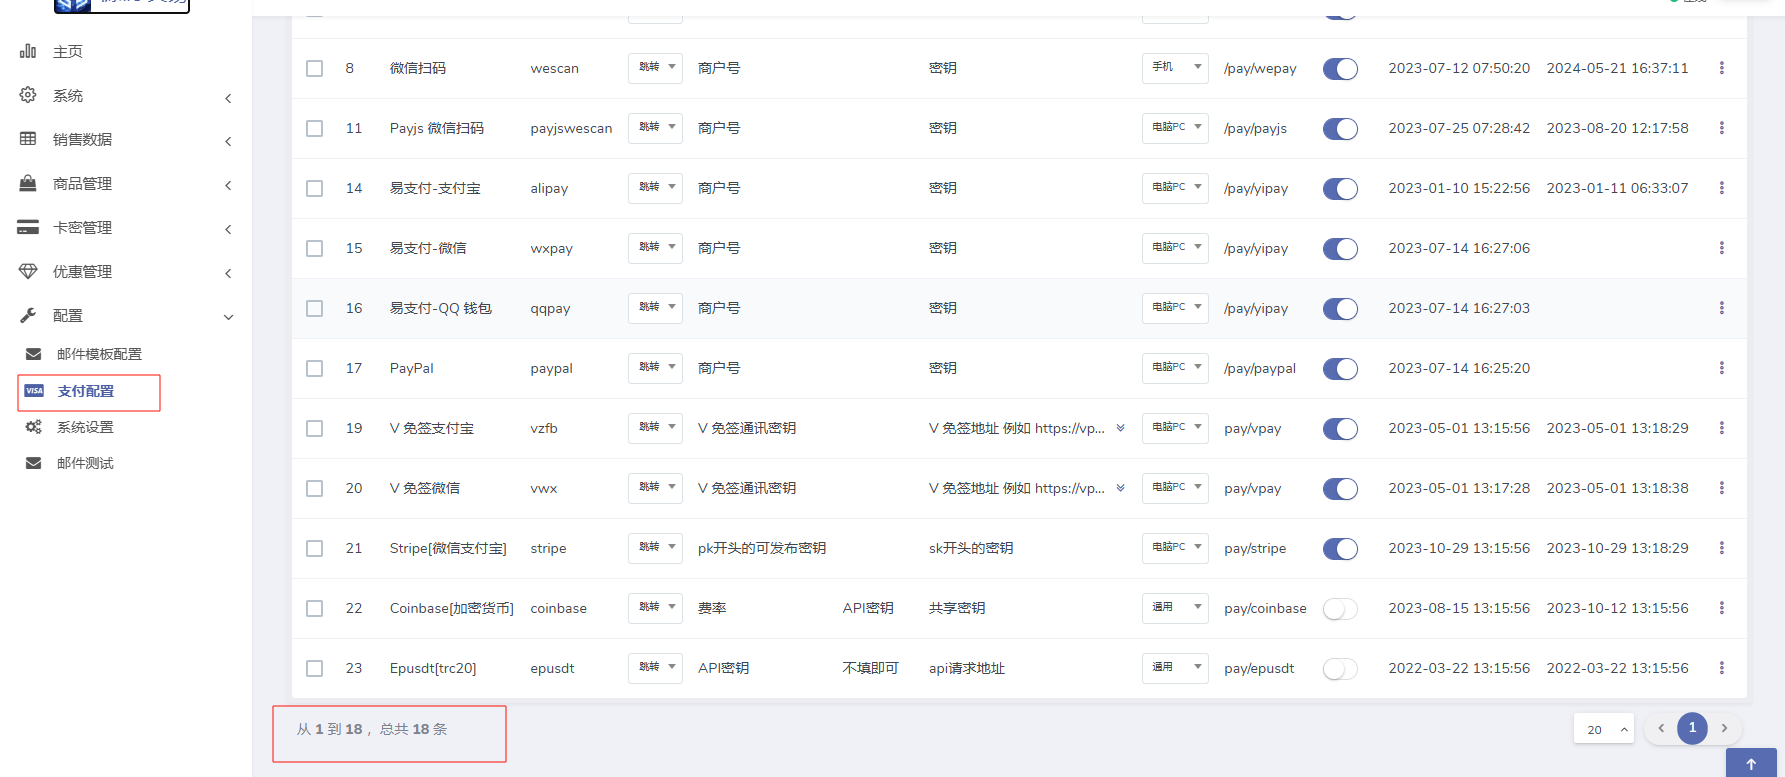Viewport: 1785px width, 777px height.
Task: Open 电脑PC client dropdown for alipay row
Action: tap(1175, 188)
